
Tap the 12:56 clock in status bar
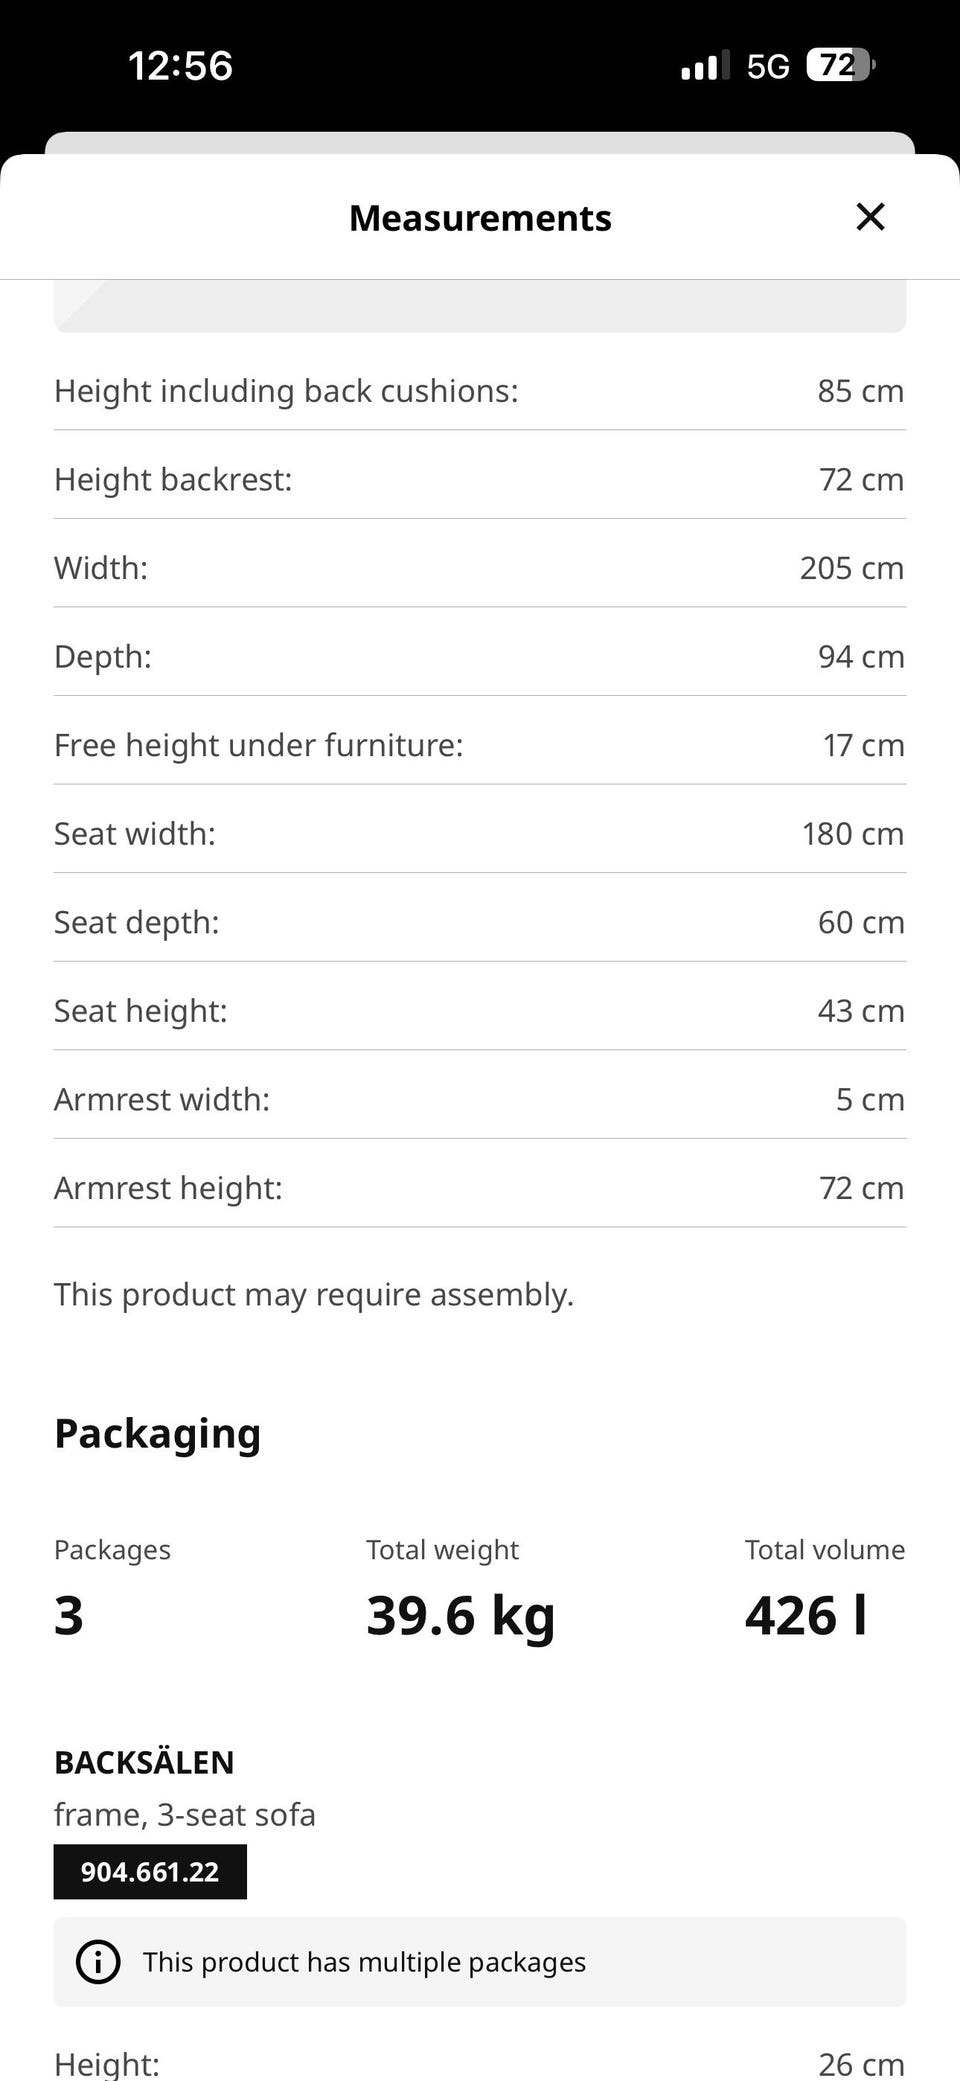(181, 66)
